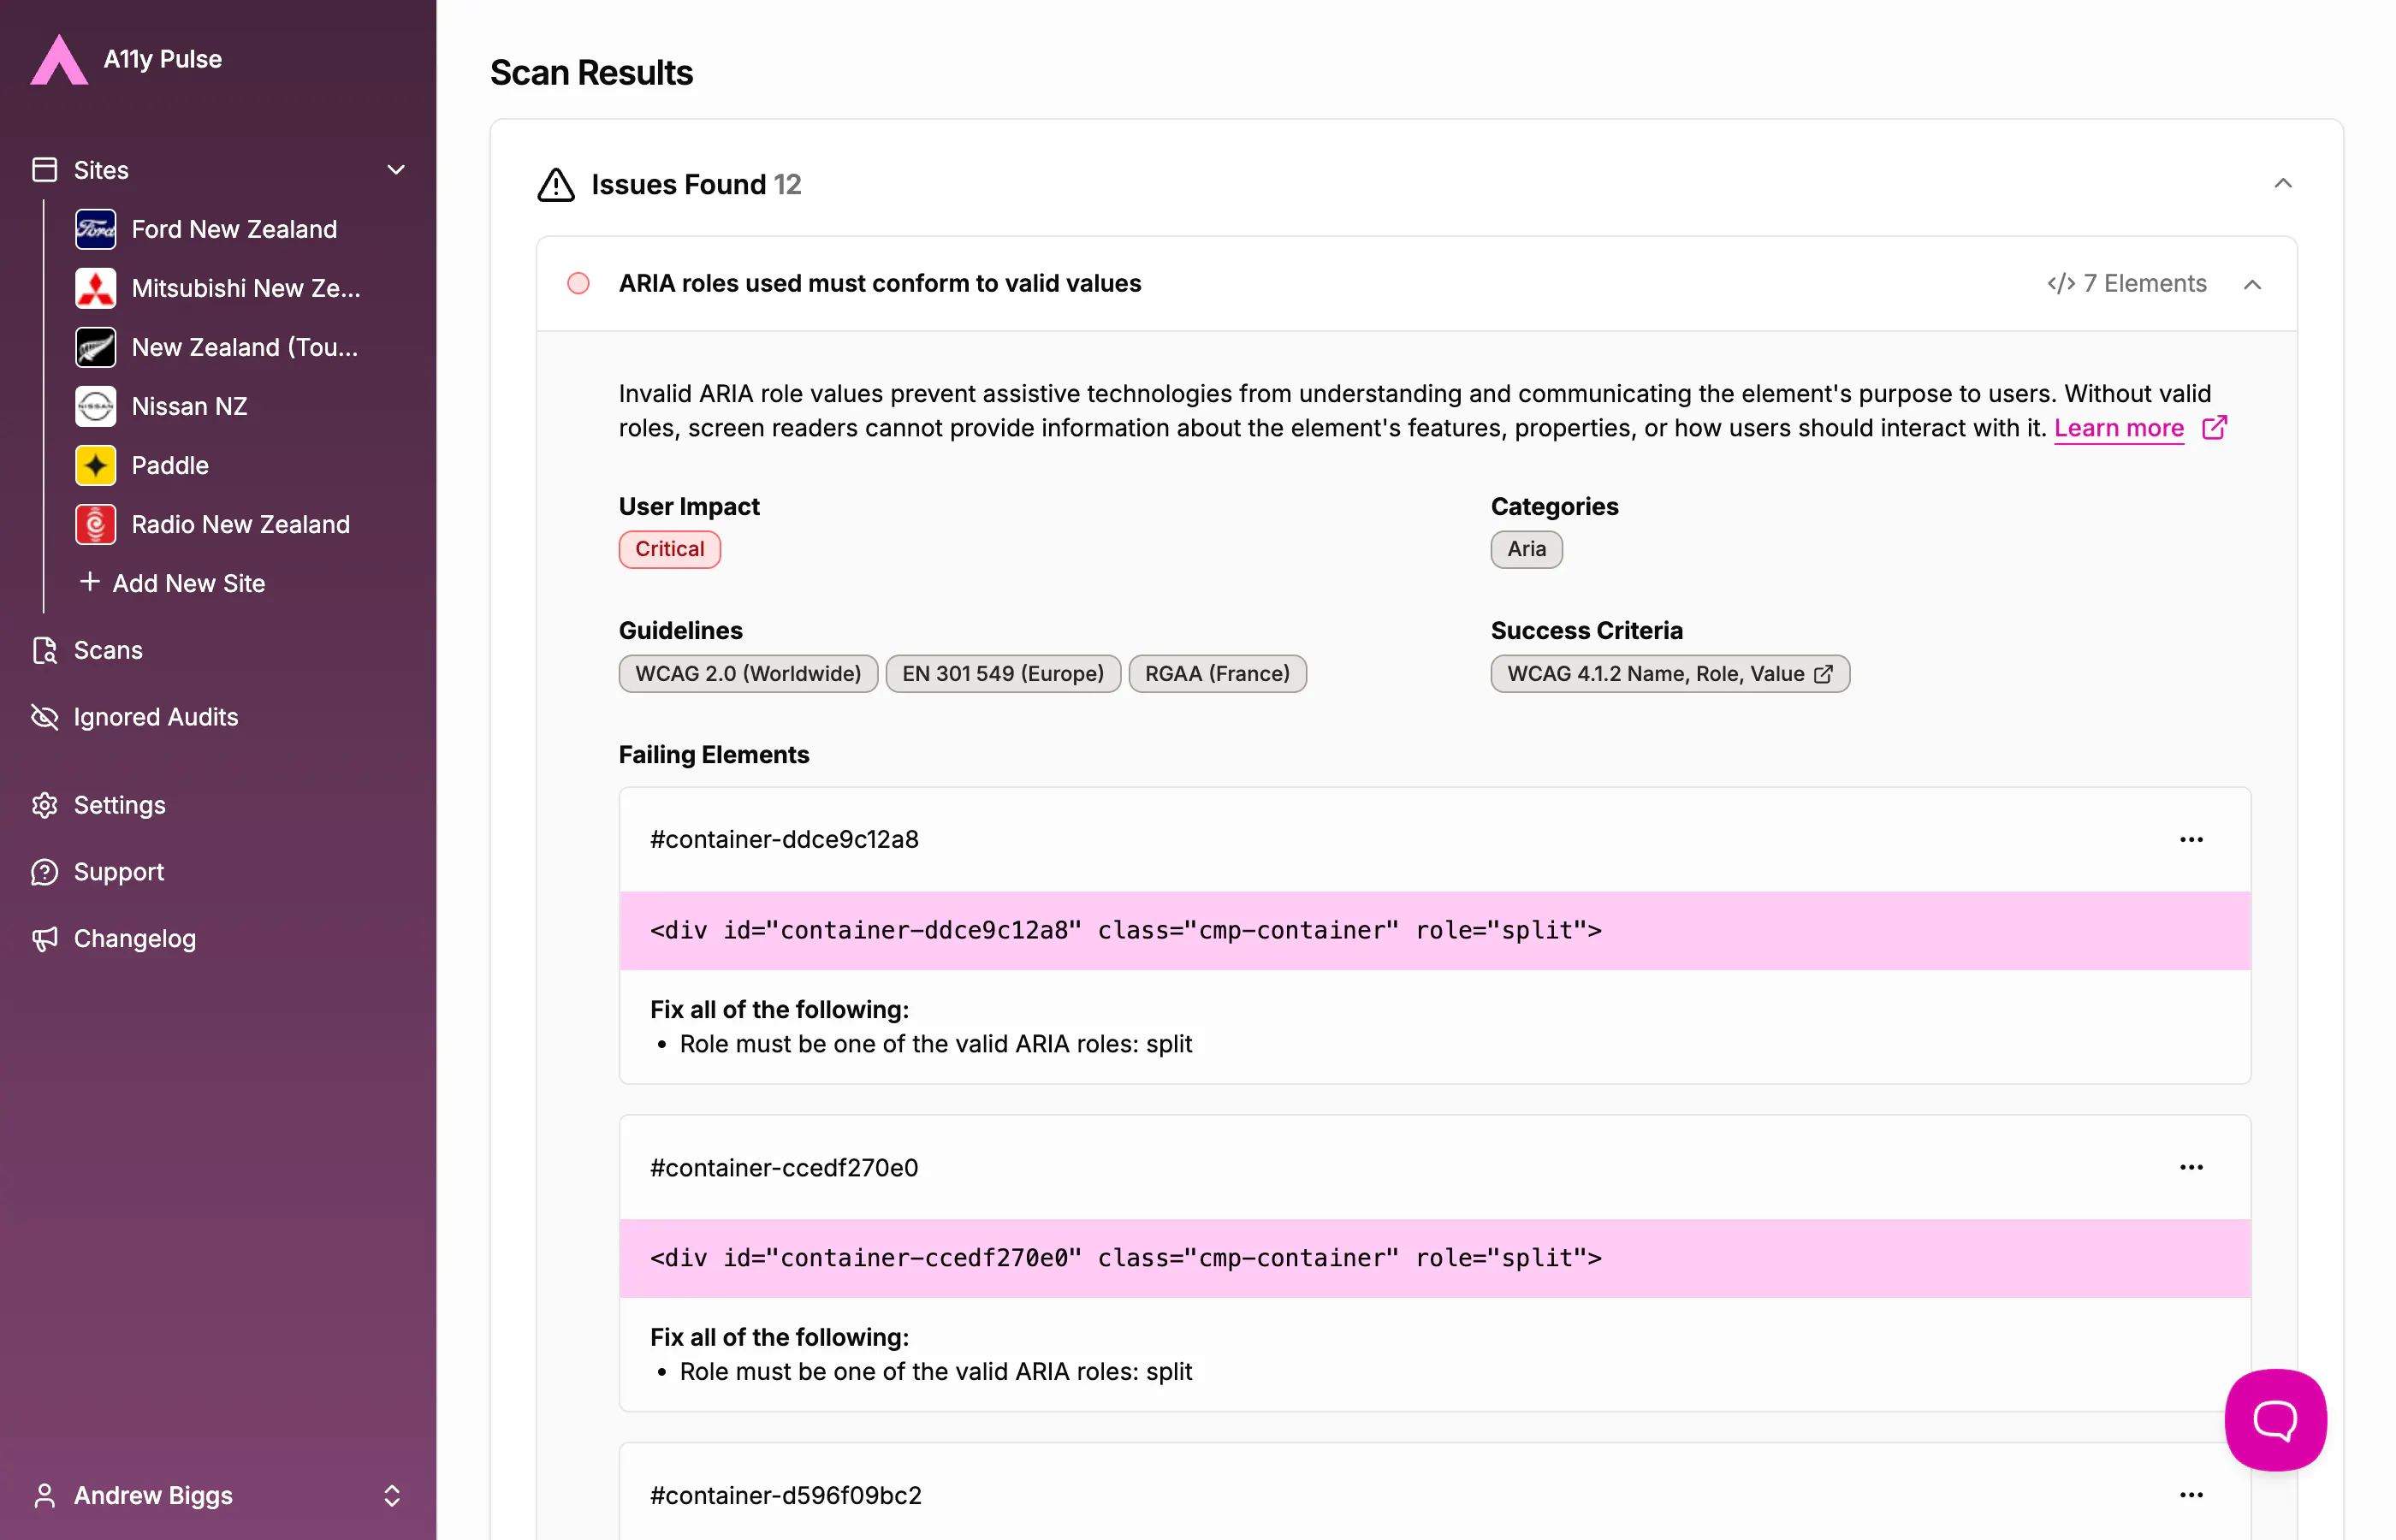The image size is (2396, 1540).
Task: Open the Ford New Zealand site icon
Action: pyautogui.click(x=96, y=229)
